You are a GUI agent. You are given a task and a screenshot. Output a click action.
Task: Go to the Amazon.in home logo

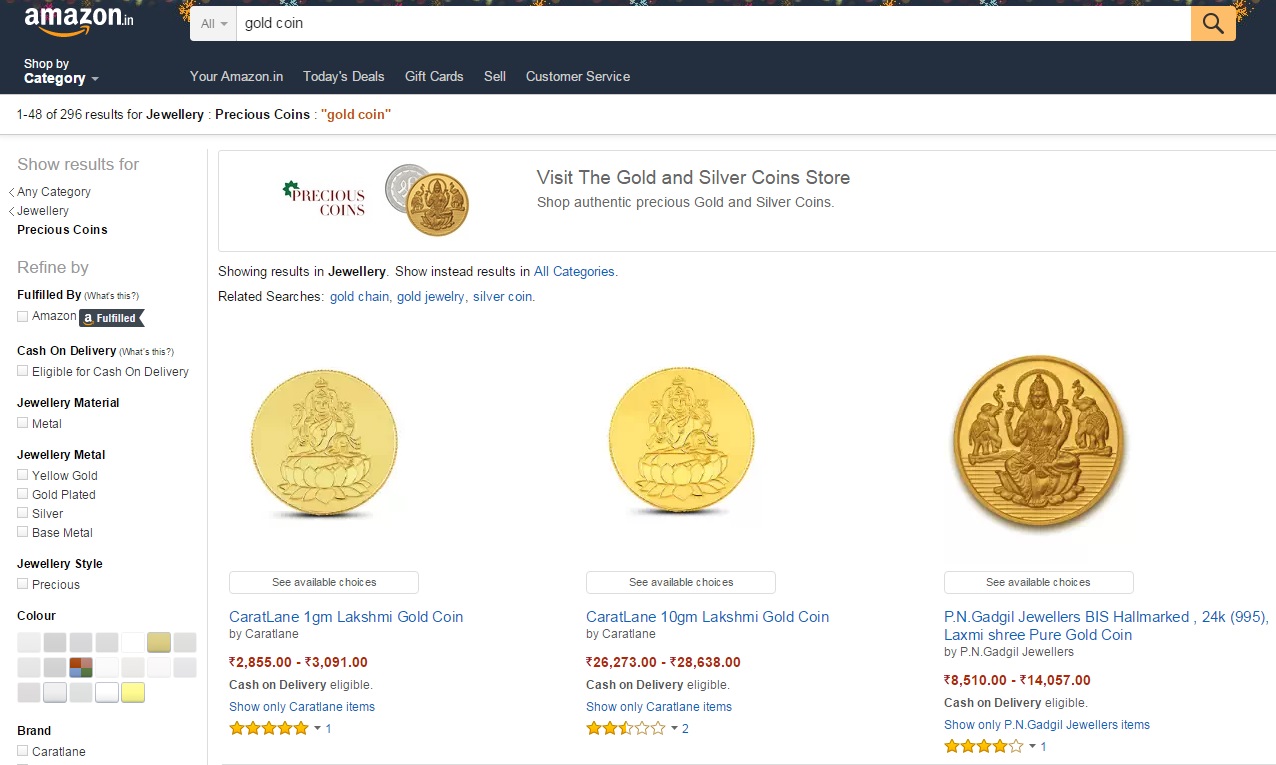[x=79, y=19]
